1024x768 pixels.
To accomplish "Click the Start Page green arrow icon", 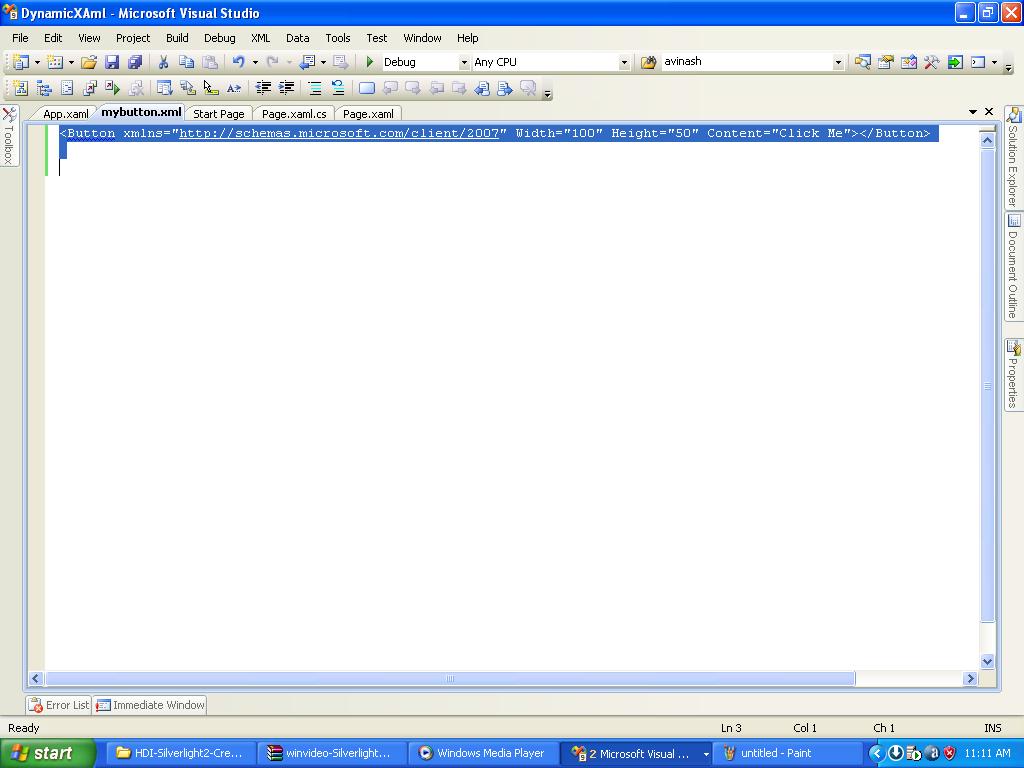I will pos(955,62).
